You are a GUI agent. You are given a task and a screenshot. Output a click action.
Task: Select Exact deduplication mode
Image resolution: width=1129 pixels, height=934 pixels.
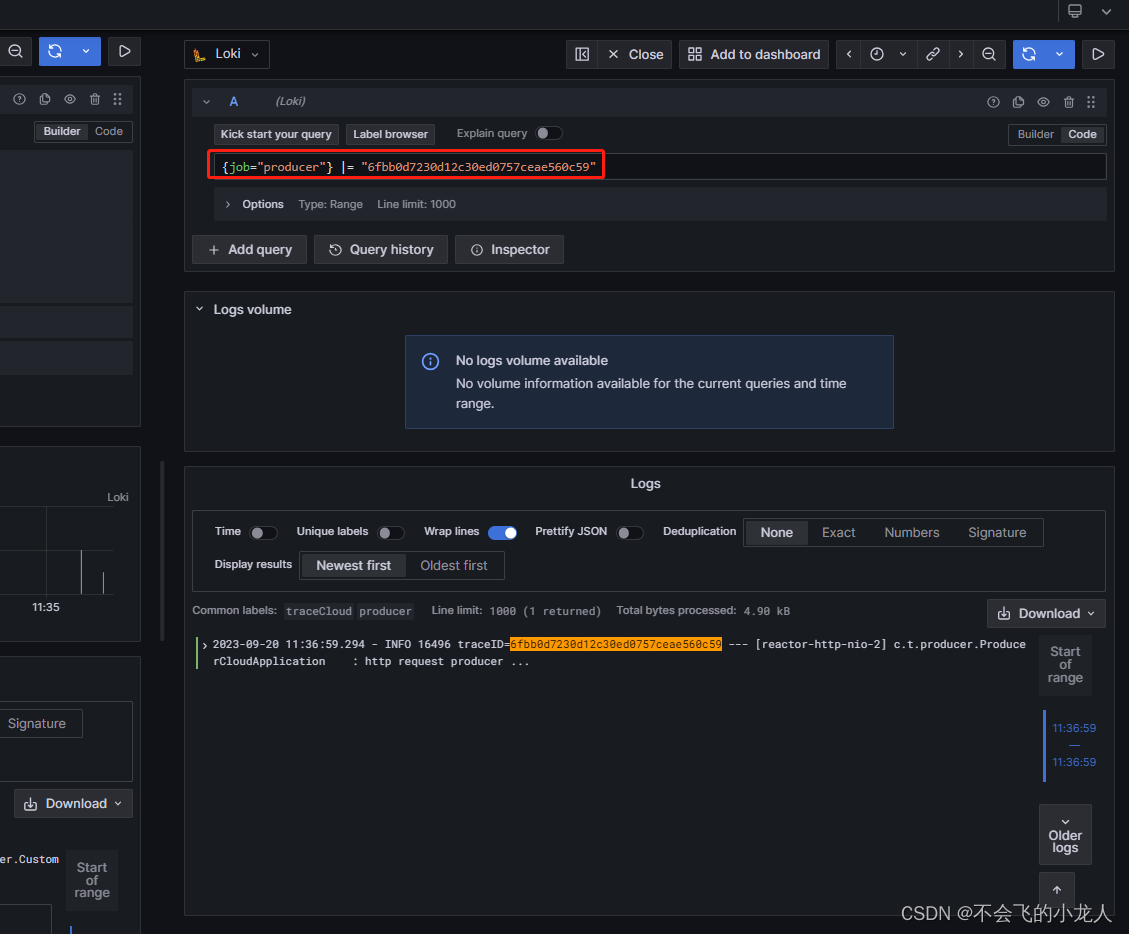coord(838,532)
